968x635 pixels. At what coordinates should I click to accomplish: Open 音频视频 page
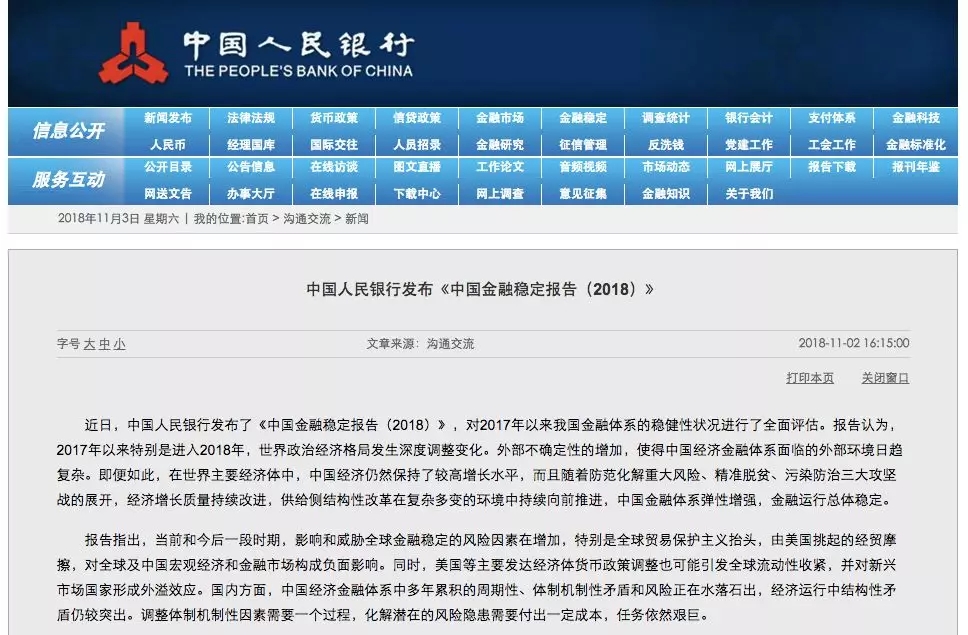pyautogui.click(x=583, y=167)
